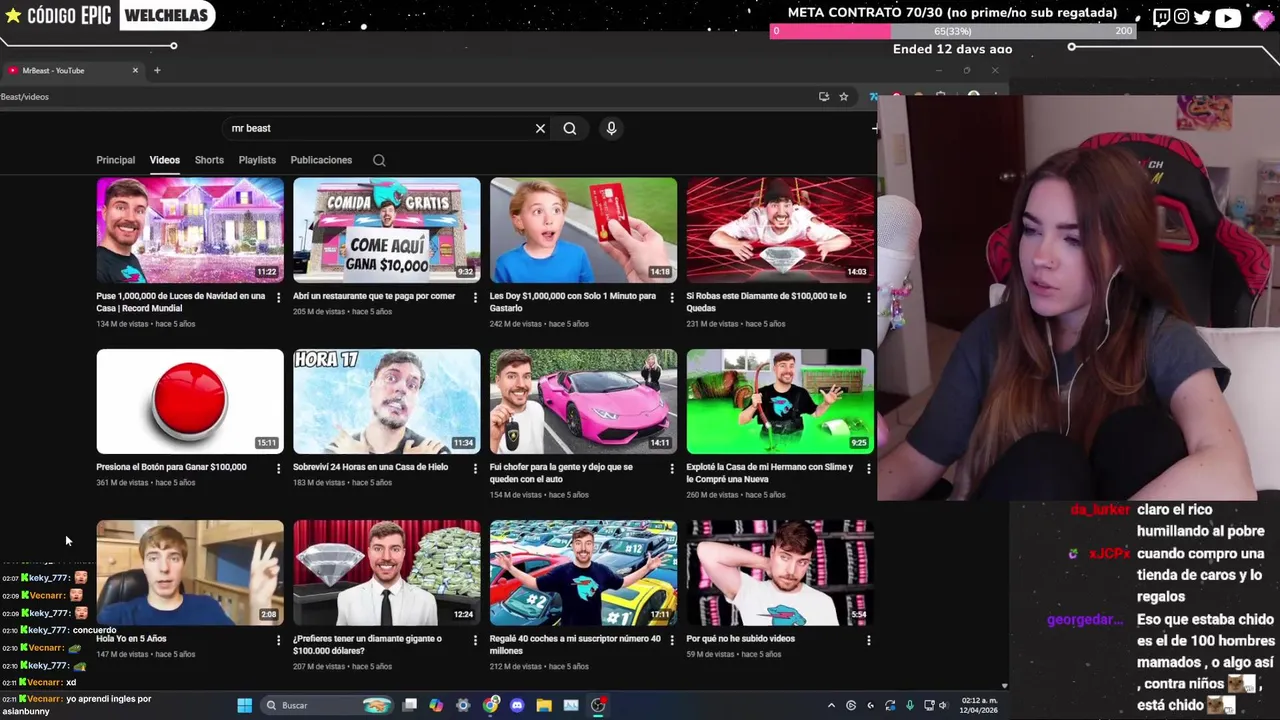This screenshot has height=720, width=1280.
Task: Open options for Hola Yo en 5 Años video
Action: coord(278,640)
